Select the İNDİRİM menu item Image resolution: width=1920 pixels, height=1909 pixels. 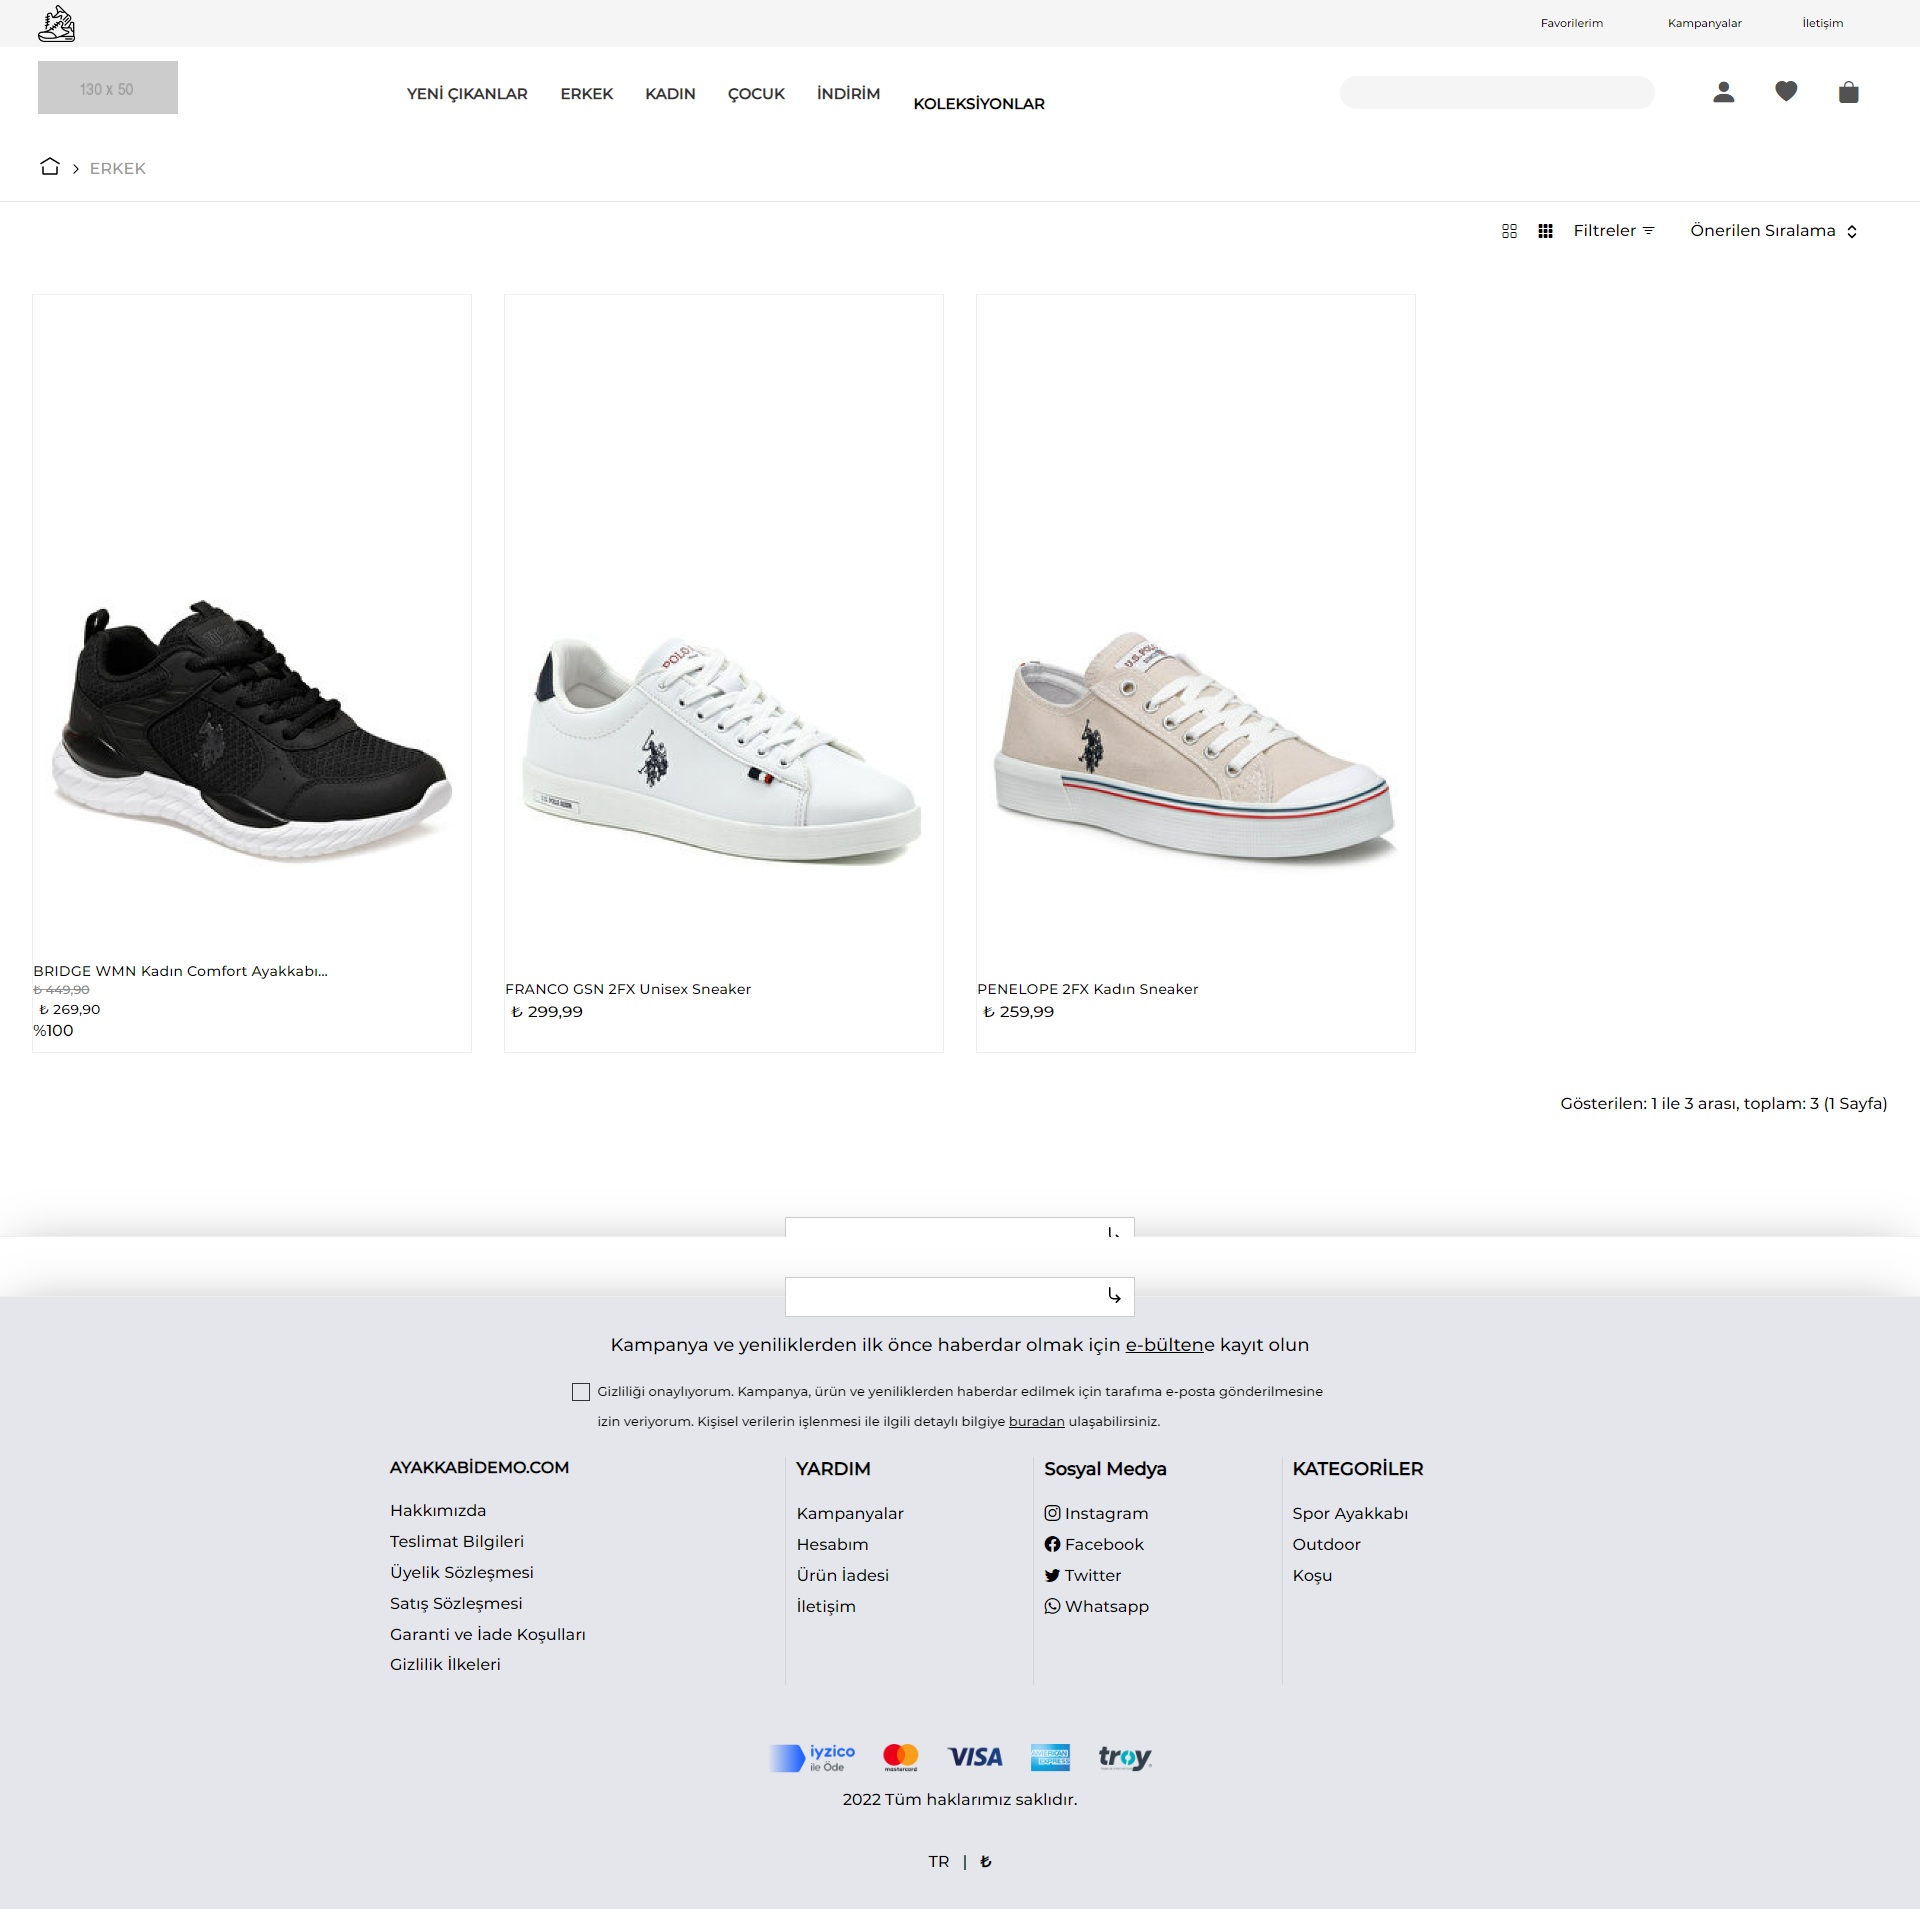tap(848, 94)
